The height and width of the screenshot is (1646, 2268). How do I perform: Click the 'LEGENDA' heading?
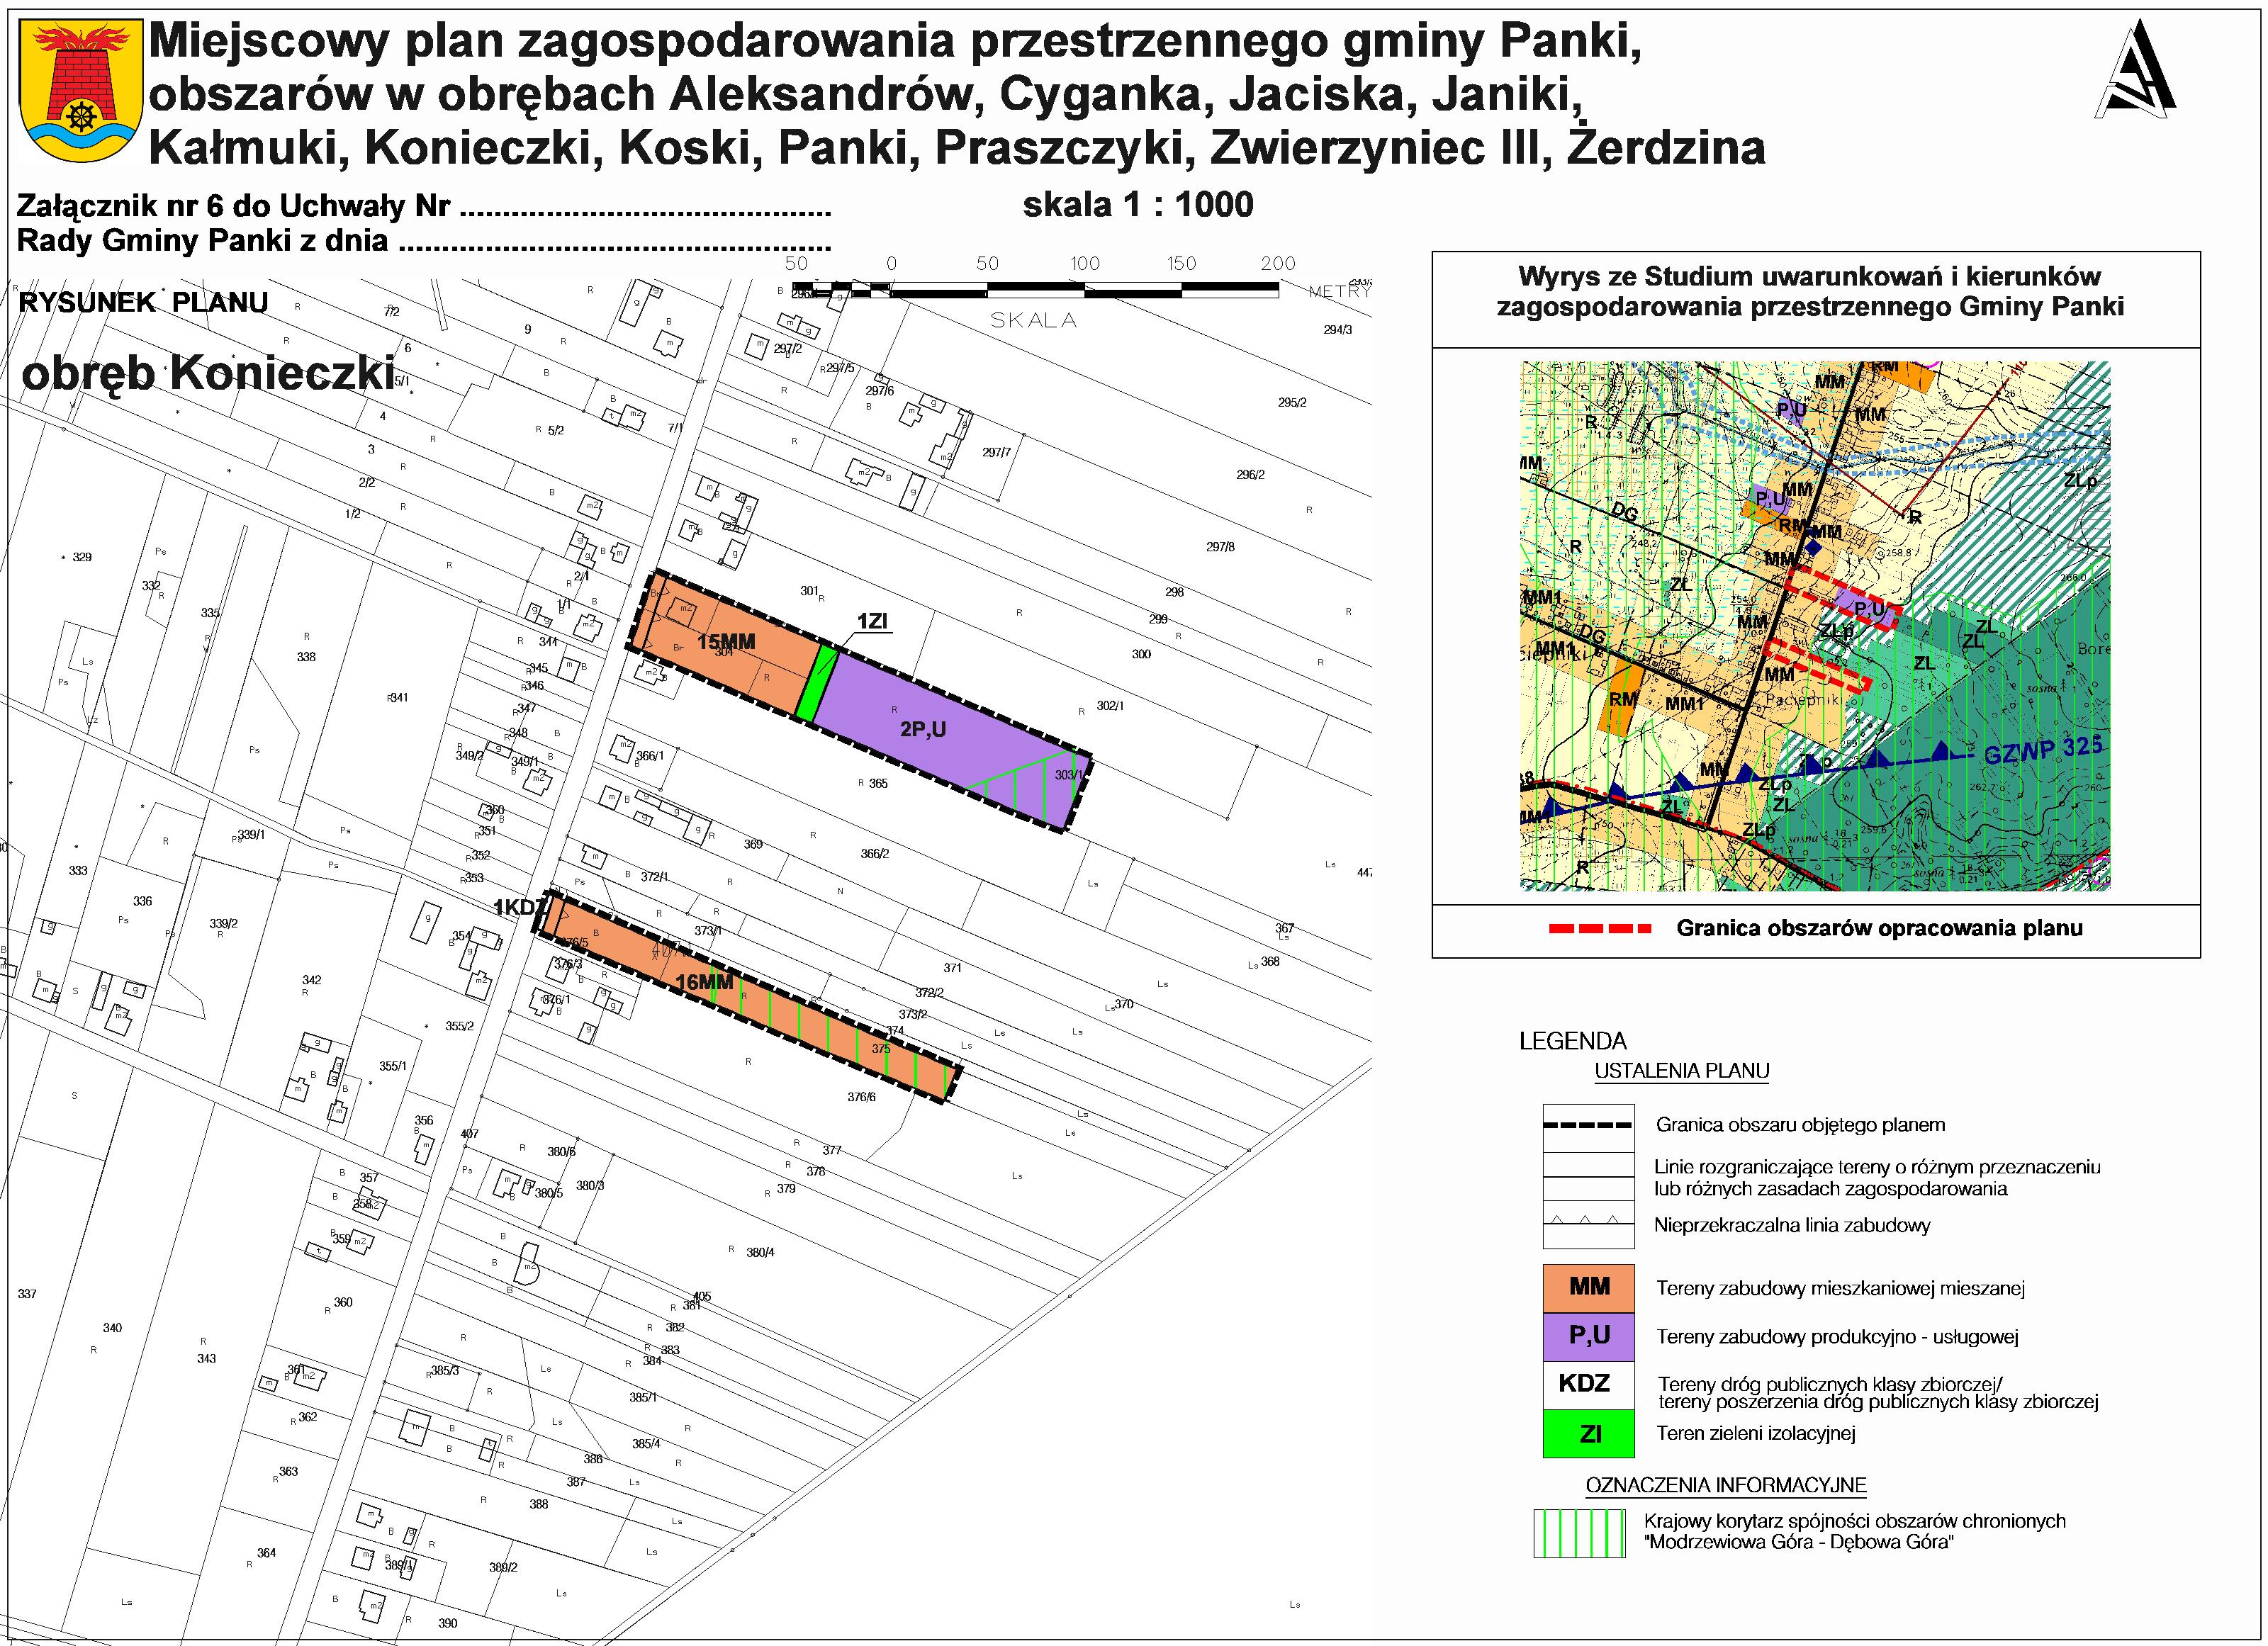click(1573, 1041)
